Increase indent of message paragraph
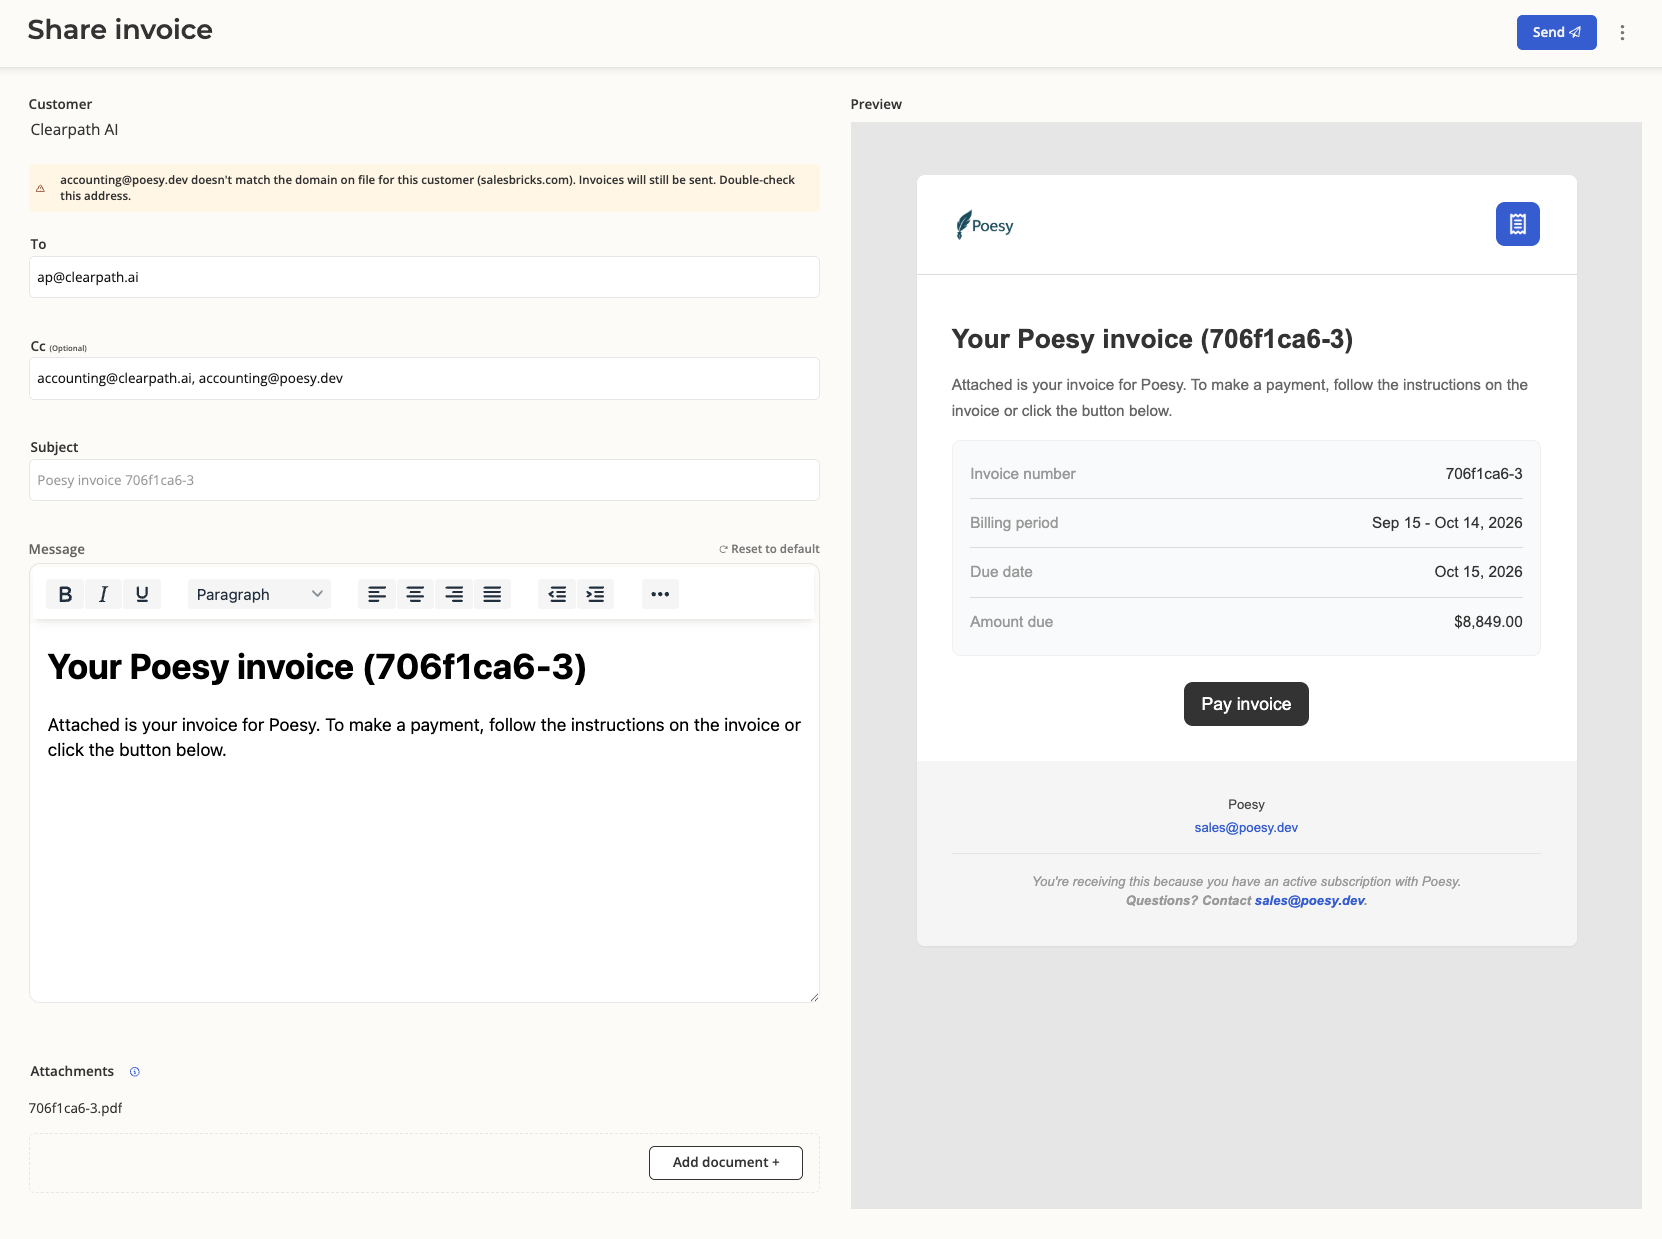 [x=596, y=594]
